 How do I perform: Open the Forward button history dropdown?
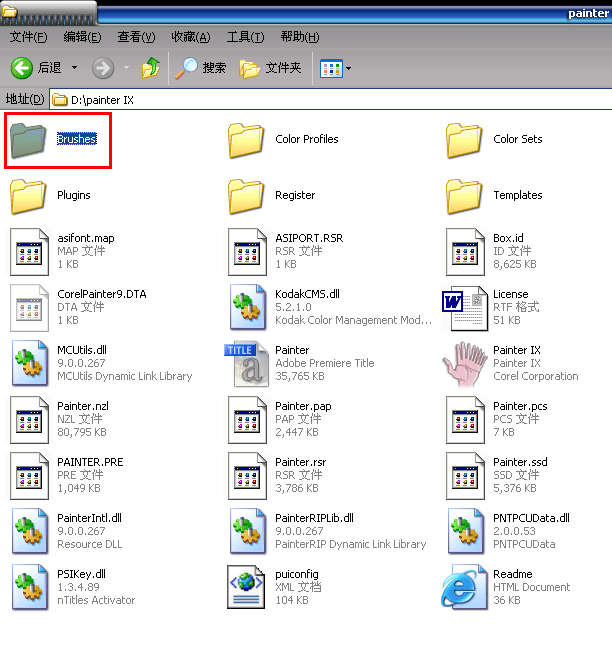tap(126, 68)
